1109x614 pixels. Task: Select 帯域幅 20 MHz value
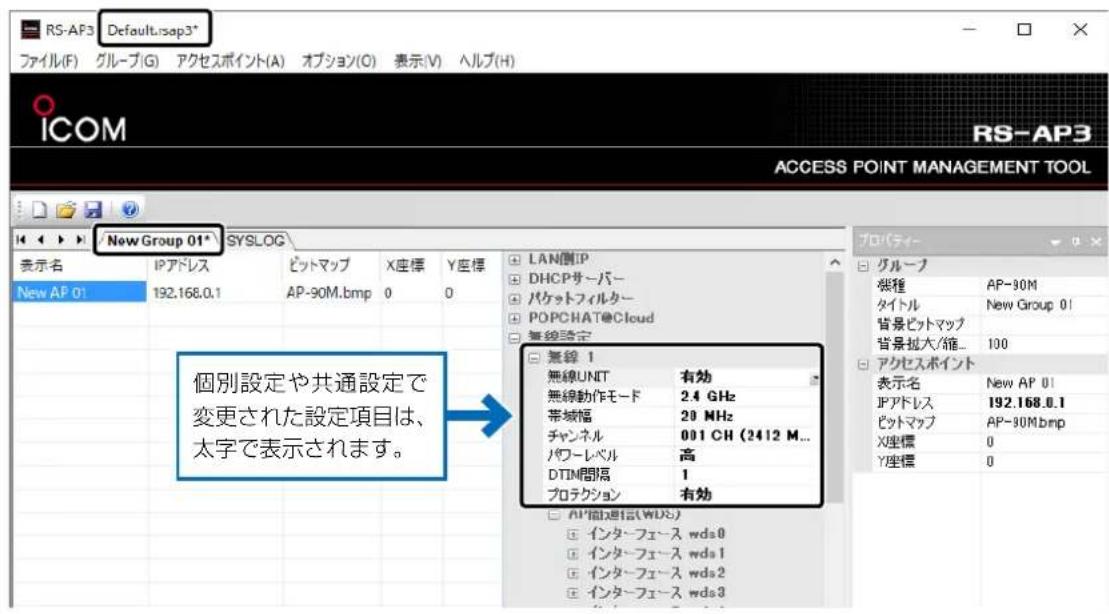[707, 416]
